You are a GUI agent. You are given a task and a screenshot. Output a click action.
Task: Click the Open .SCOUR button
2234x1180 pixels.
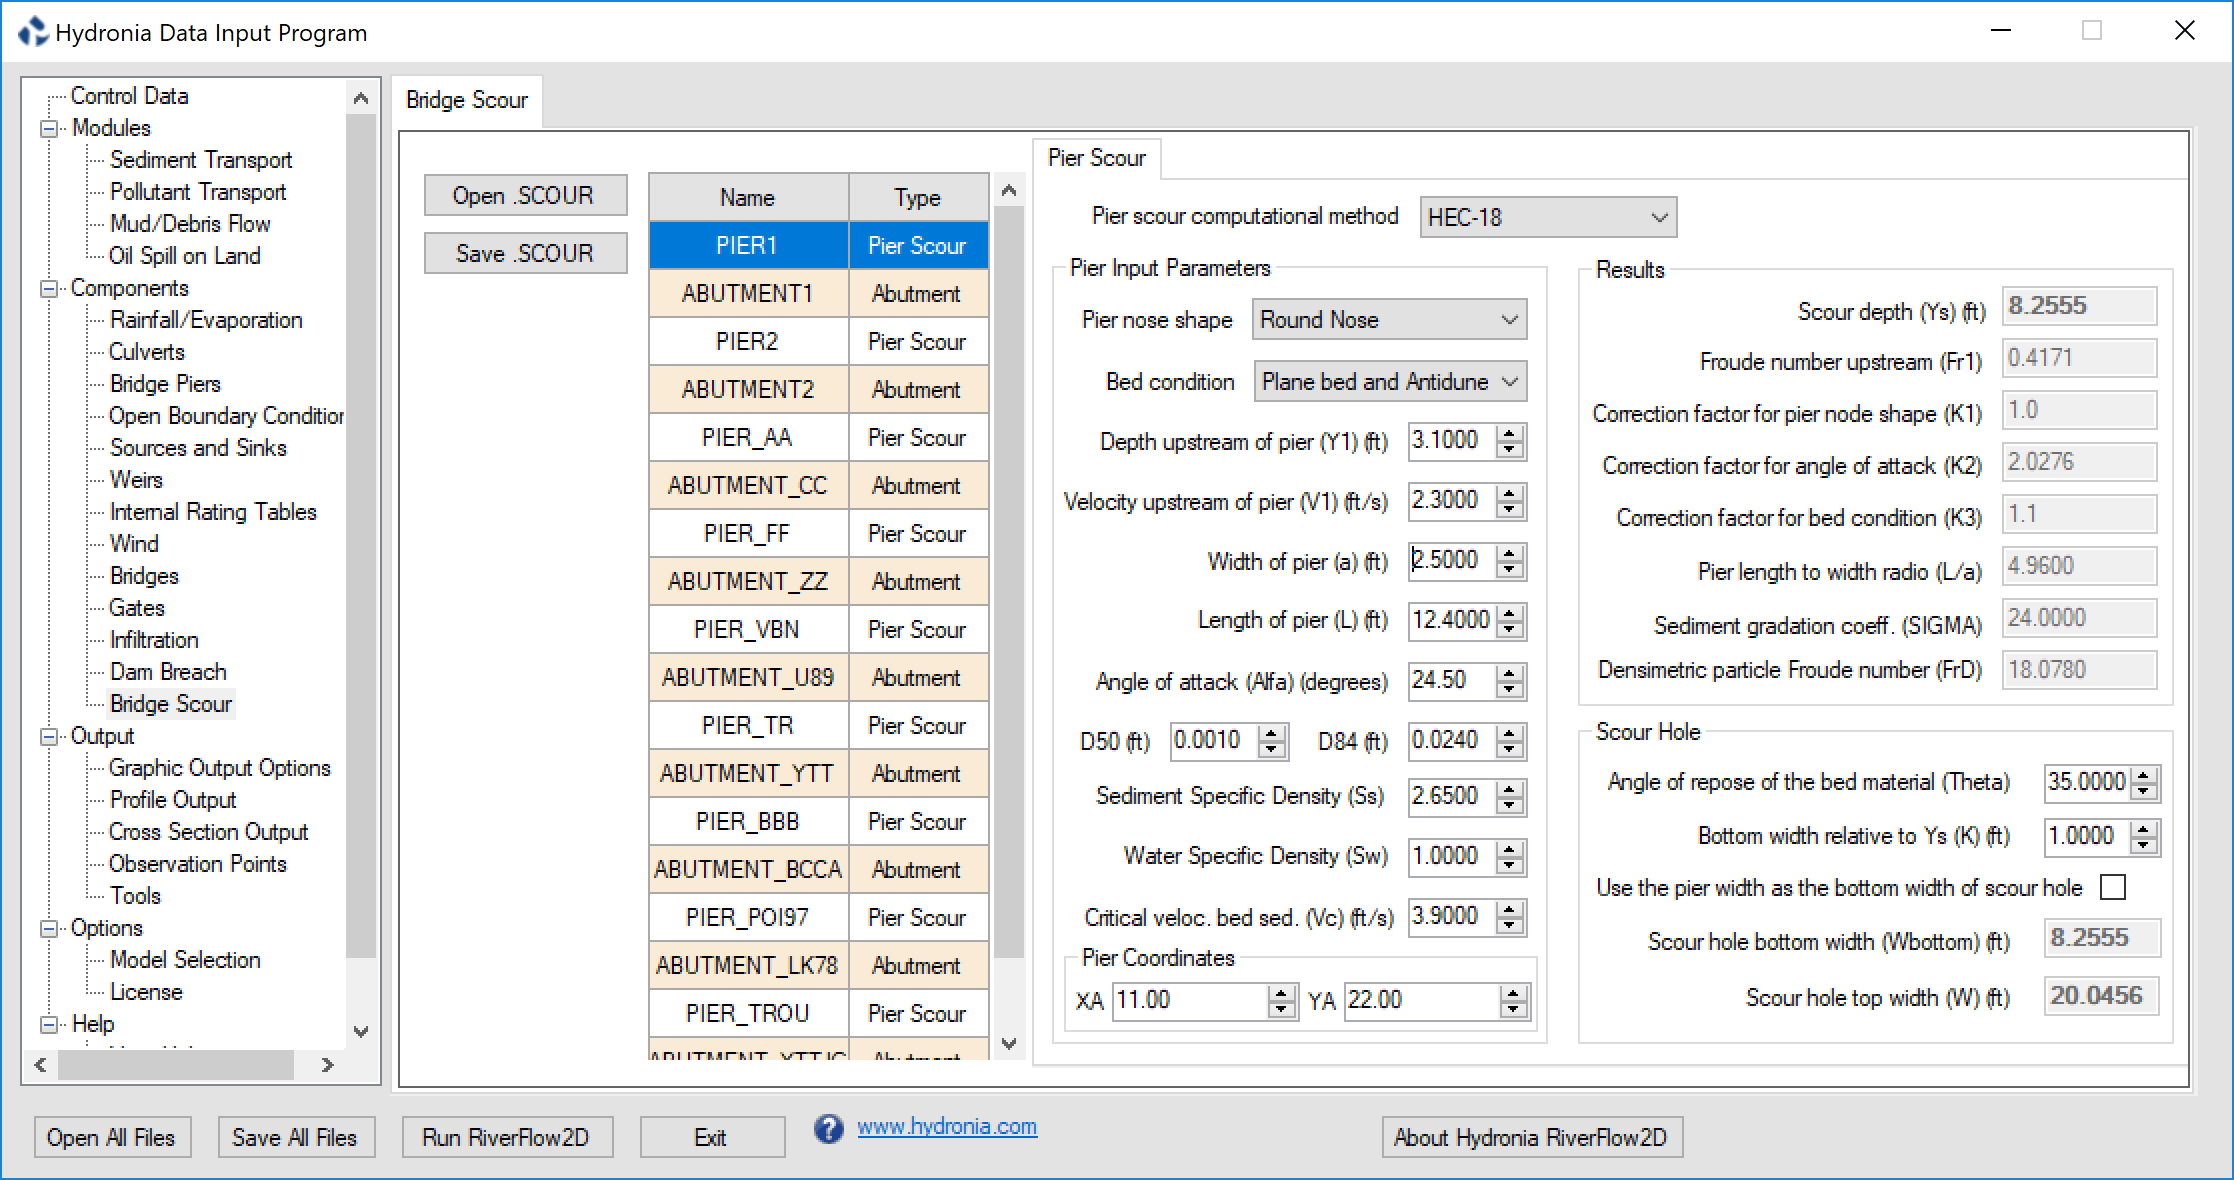point(525,195)
